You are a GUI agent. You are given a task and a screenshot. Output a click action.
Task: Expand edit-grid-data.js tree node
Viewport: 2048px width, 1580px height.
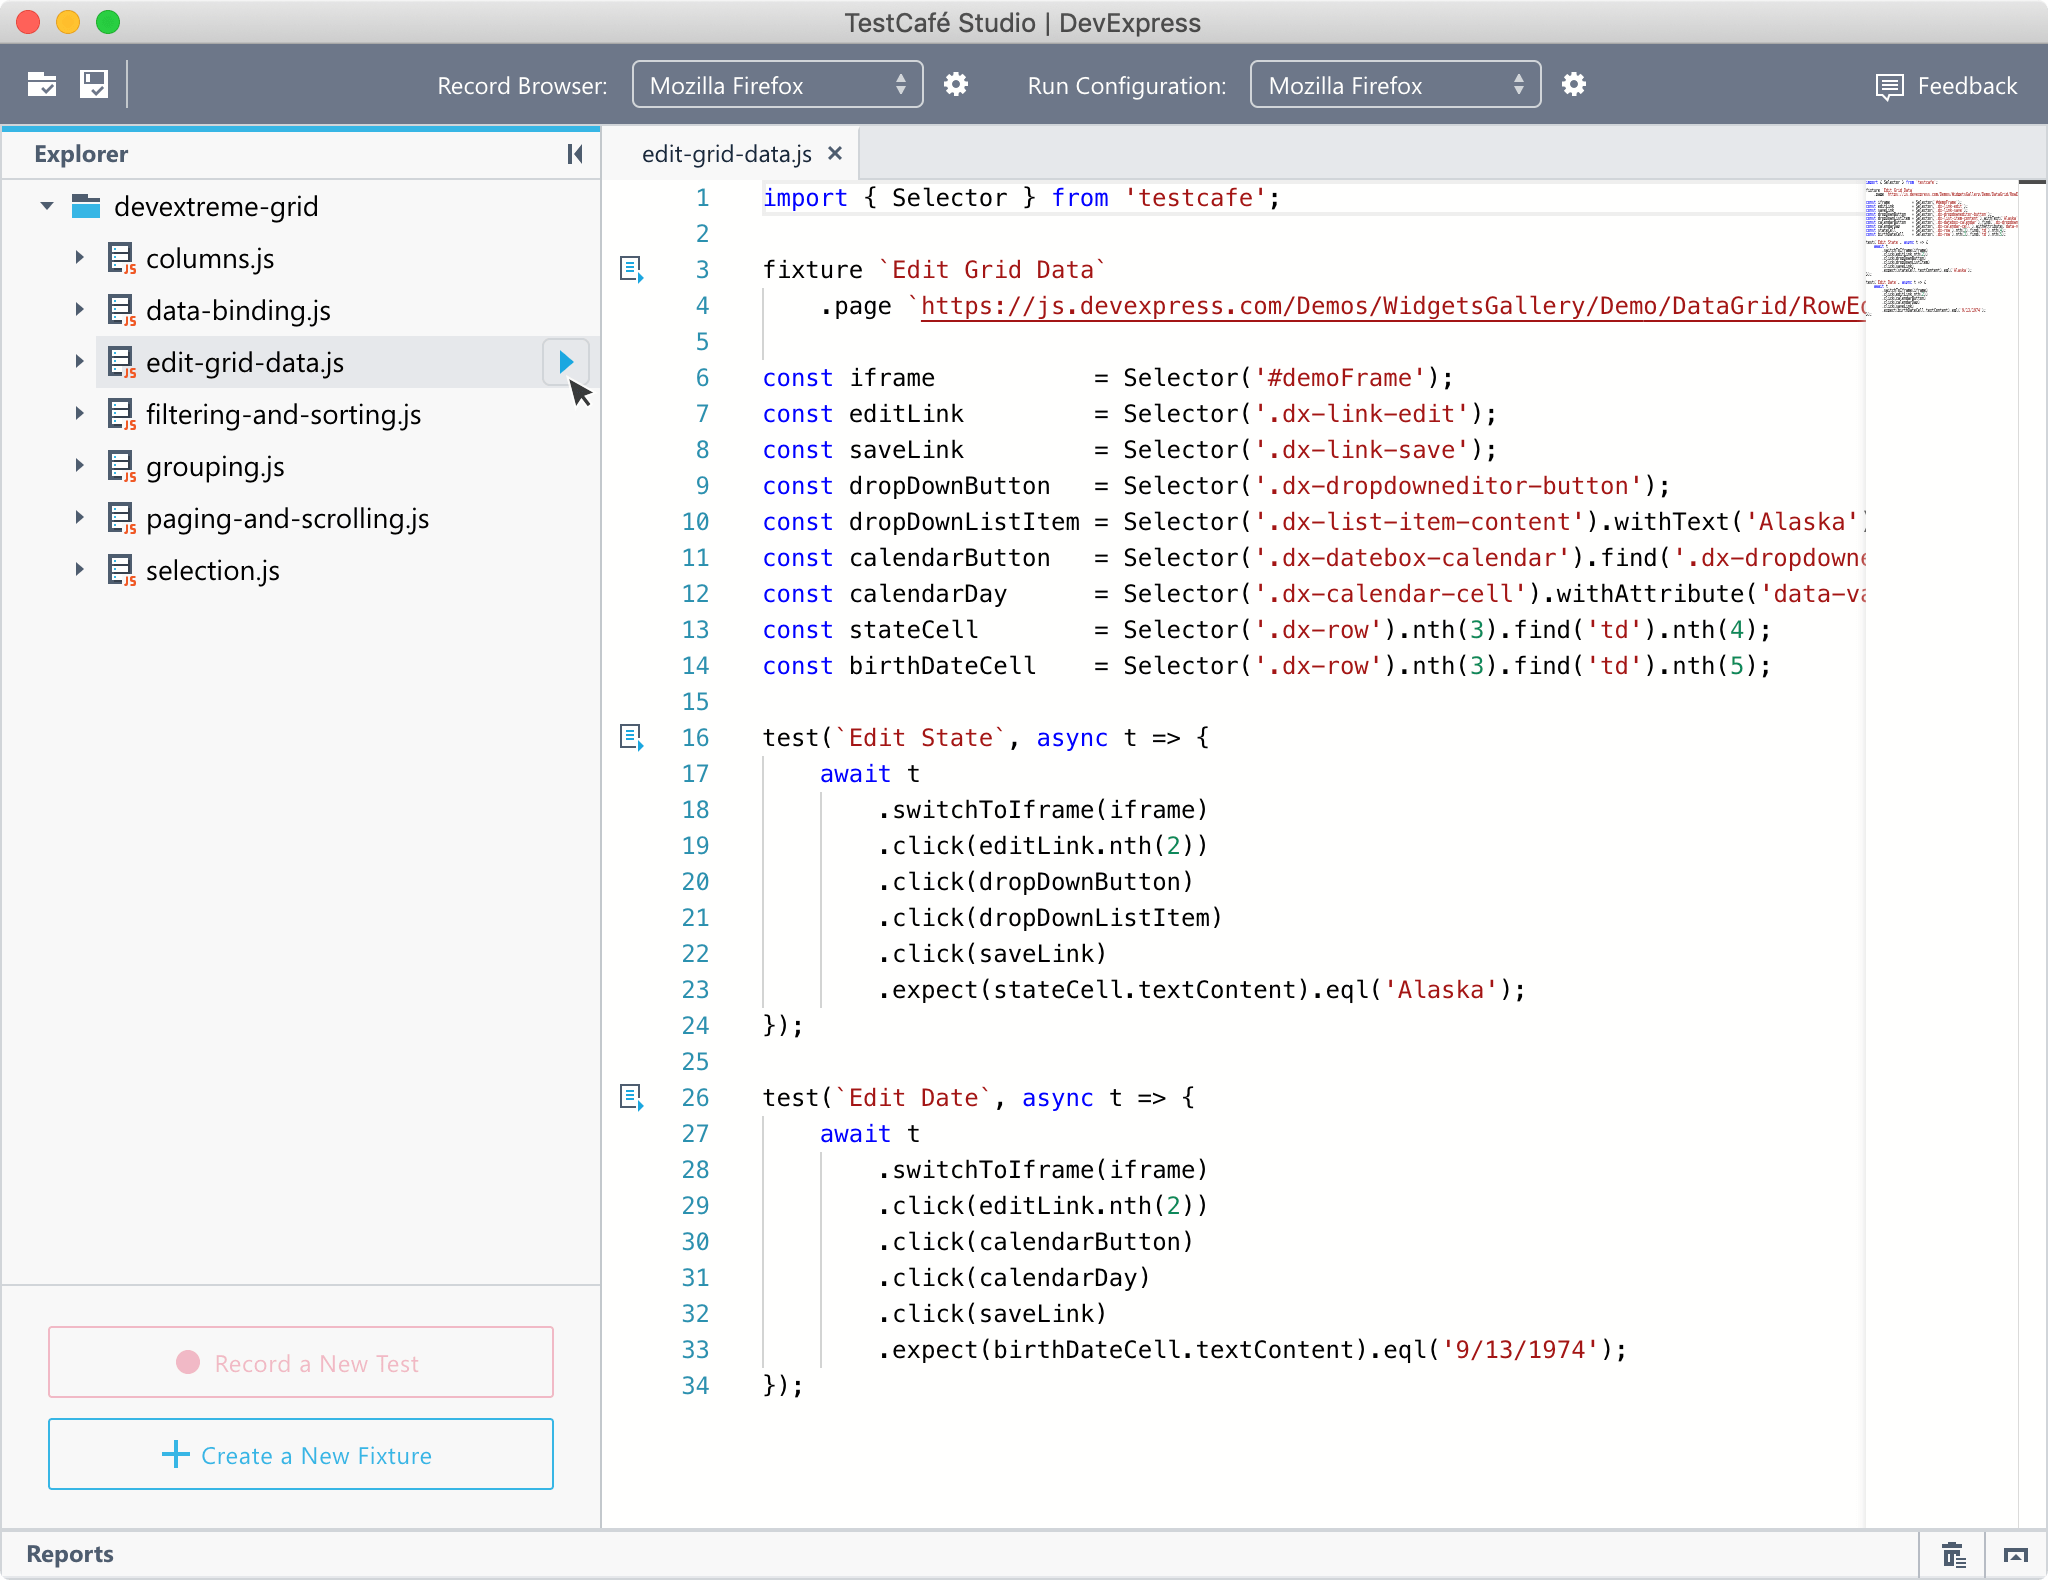click(x=80, y=362)
